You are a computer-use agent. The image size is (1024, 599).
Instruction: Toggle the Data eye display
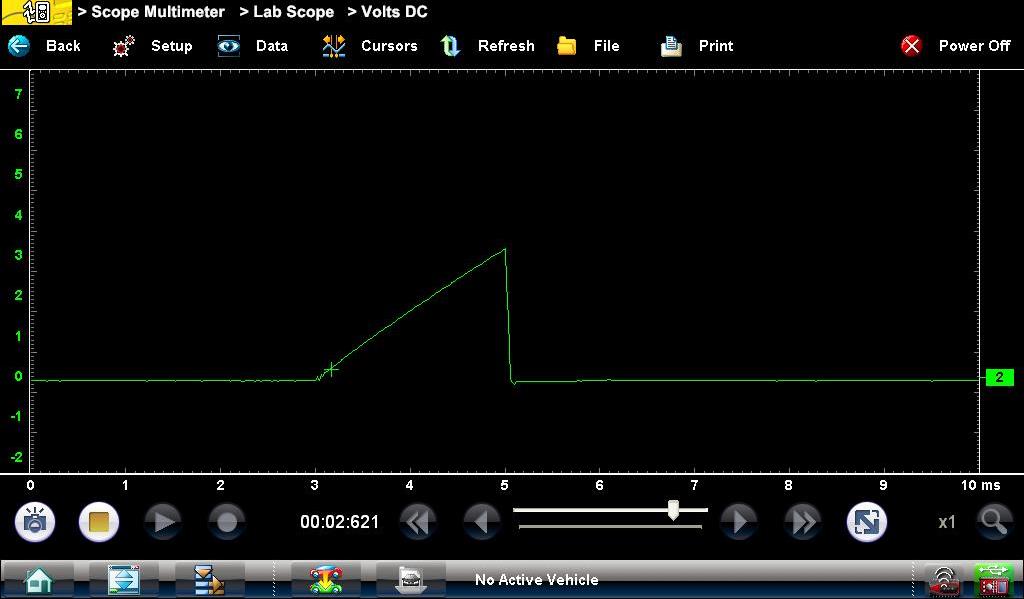pyautogui.click(x=229, y=46)
